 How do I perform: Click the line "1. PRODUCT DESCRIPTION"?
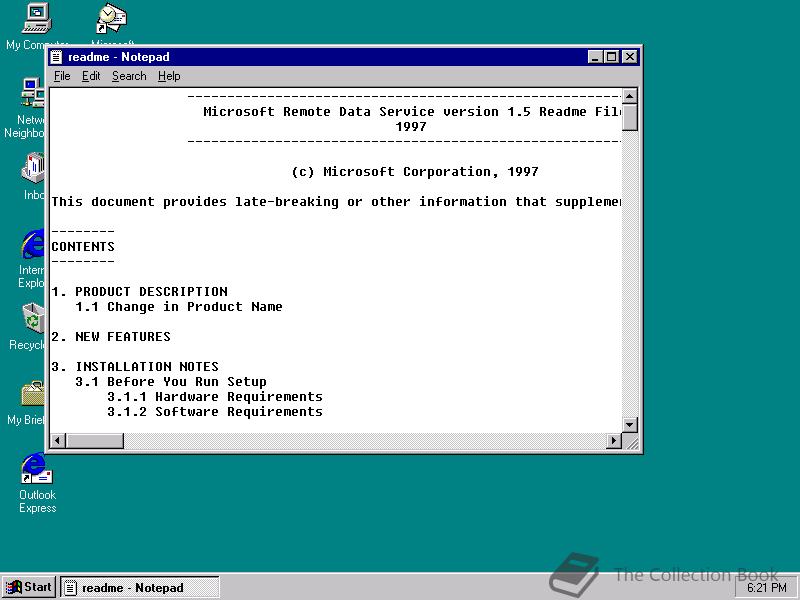click(x=140, y=291)
